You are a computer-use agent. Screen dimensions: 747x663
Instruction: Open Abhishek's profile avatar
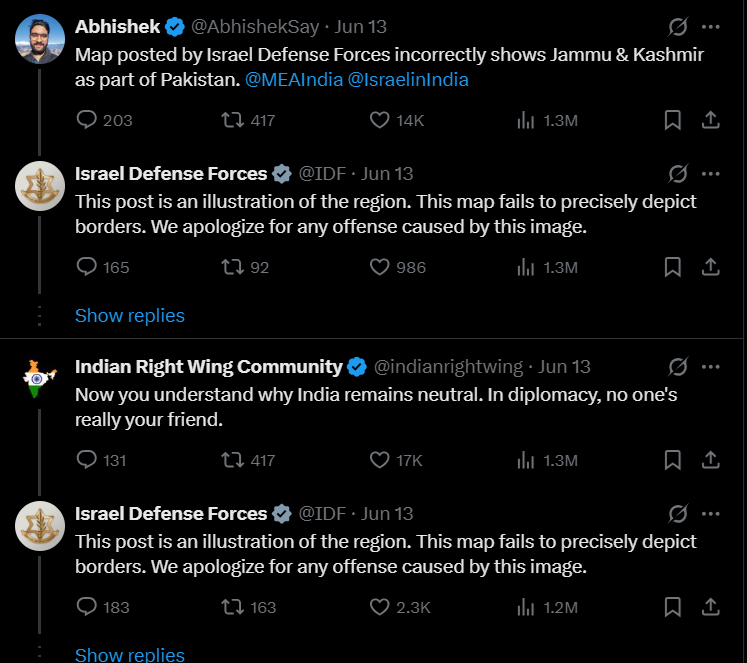(x=40, y=40)
